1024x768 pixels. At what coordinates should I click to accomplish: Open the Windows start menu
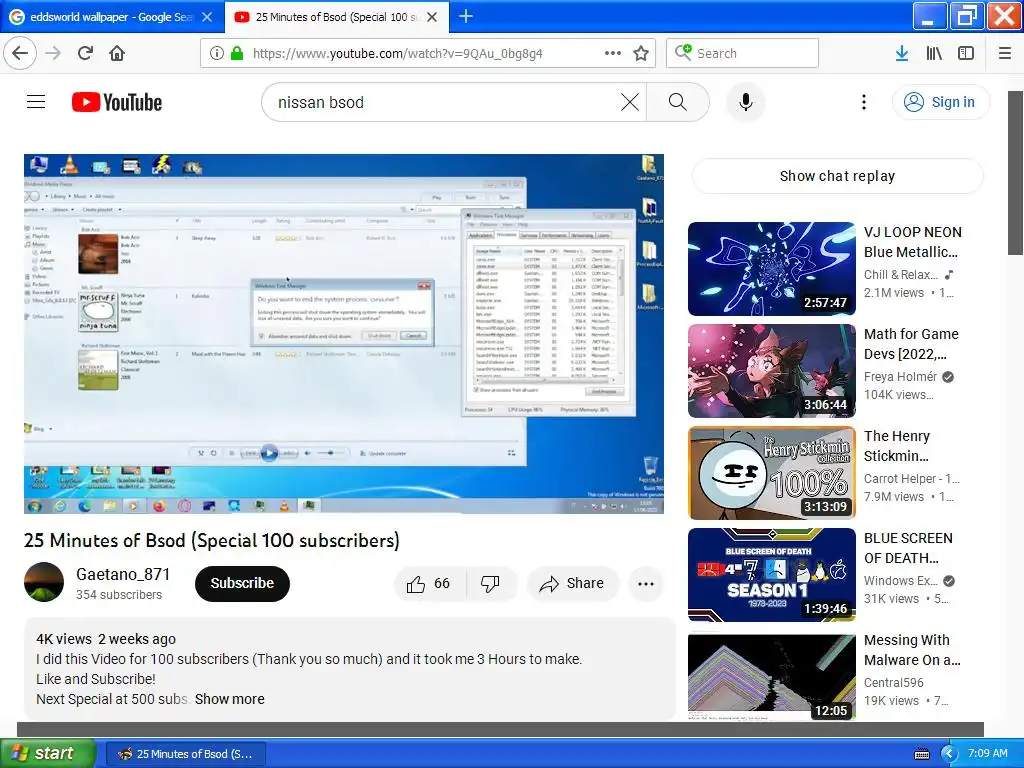[x=47, y=753]
